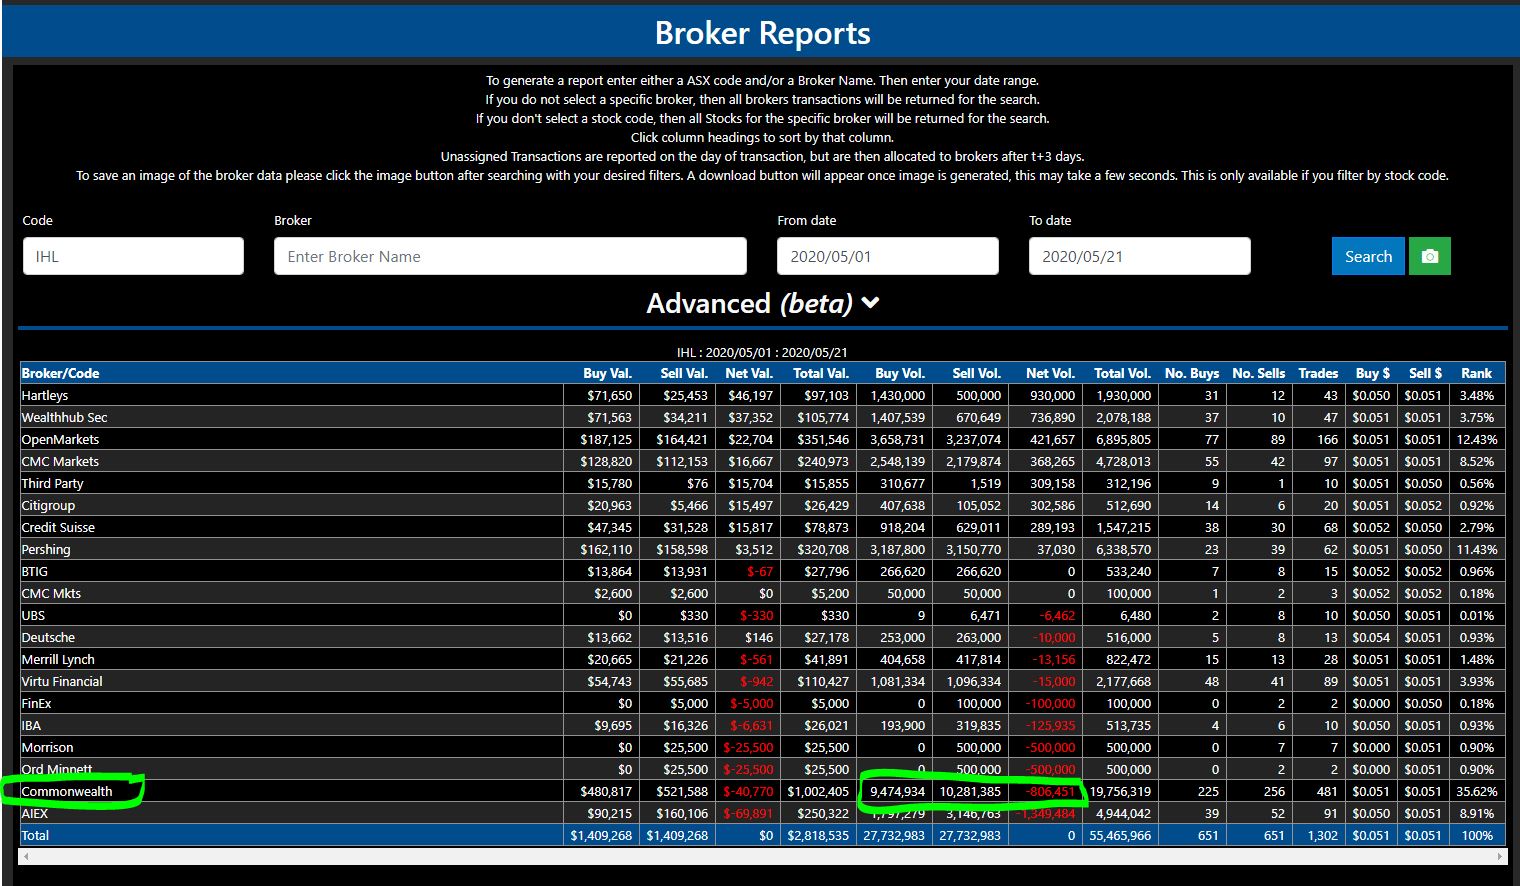1520x886 pixels.
Task: Select the Credit Suisse broker name
Action: (58, 527)
